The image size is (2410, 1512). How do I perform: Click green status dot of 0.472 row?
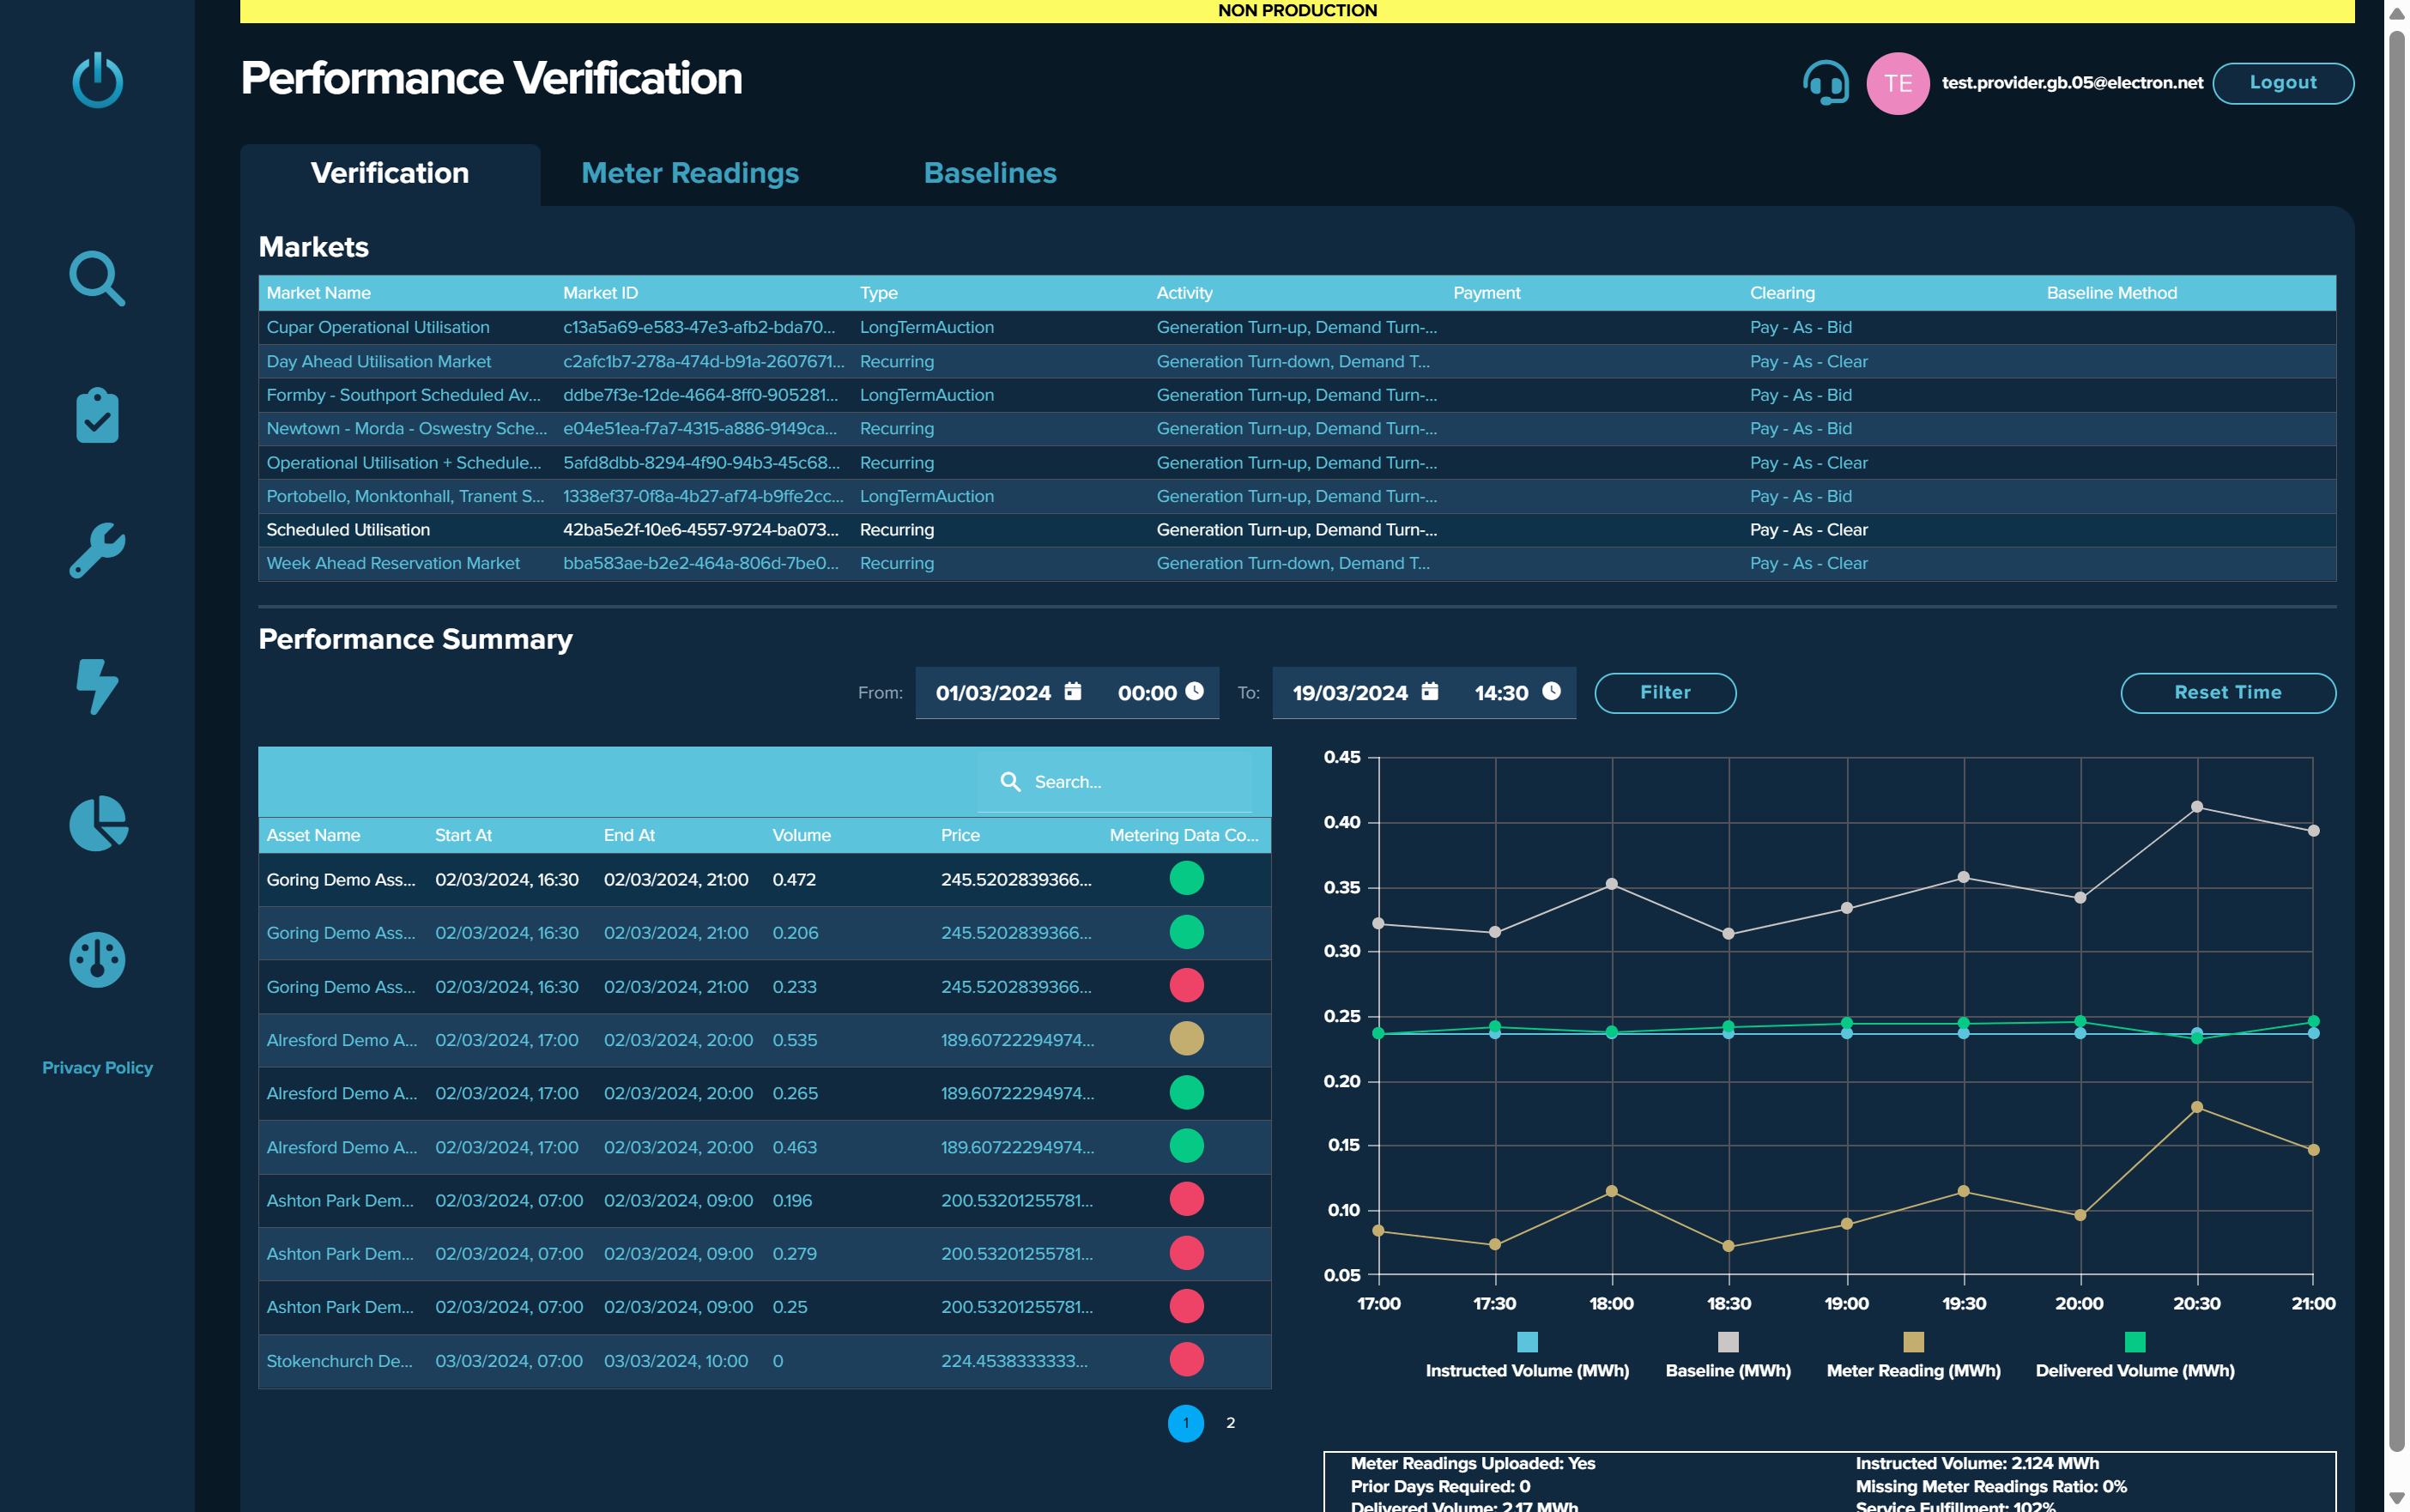[x=1186, y=878]
